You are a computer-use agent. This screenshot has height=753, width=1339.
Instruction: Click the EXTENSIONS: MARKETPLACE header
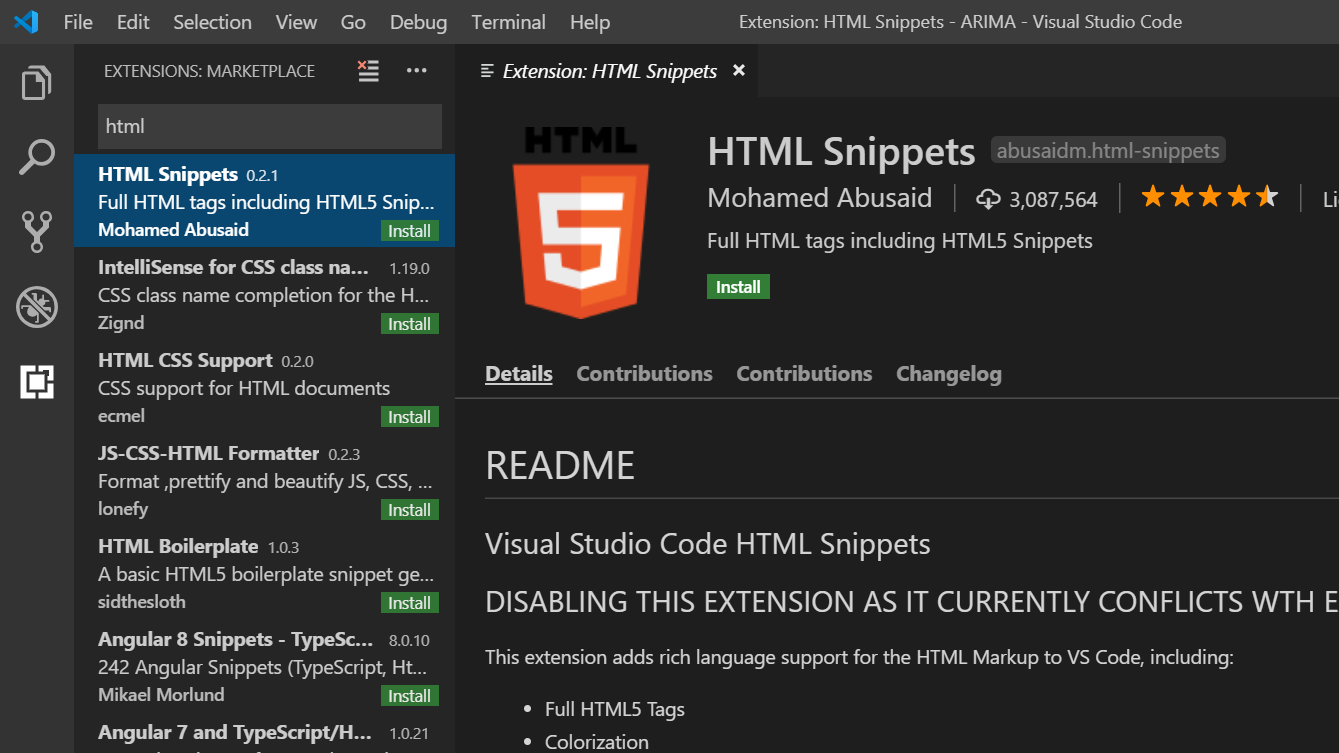pos(209,71)
